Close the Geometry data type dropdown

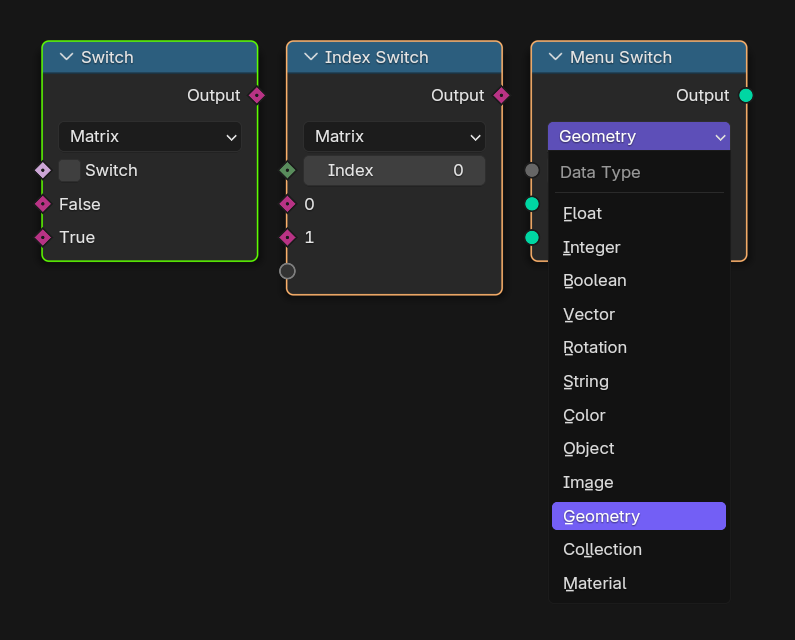(x=639, y=136)
